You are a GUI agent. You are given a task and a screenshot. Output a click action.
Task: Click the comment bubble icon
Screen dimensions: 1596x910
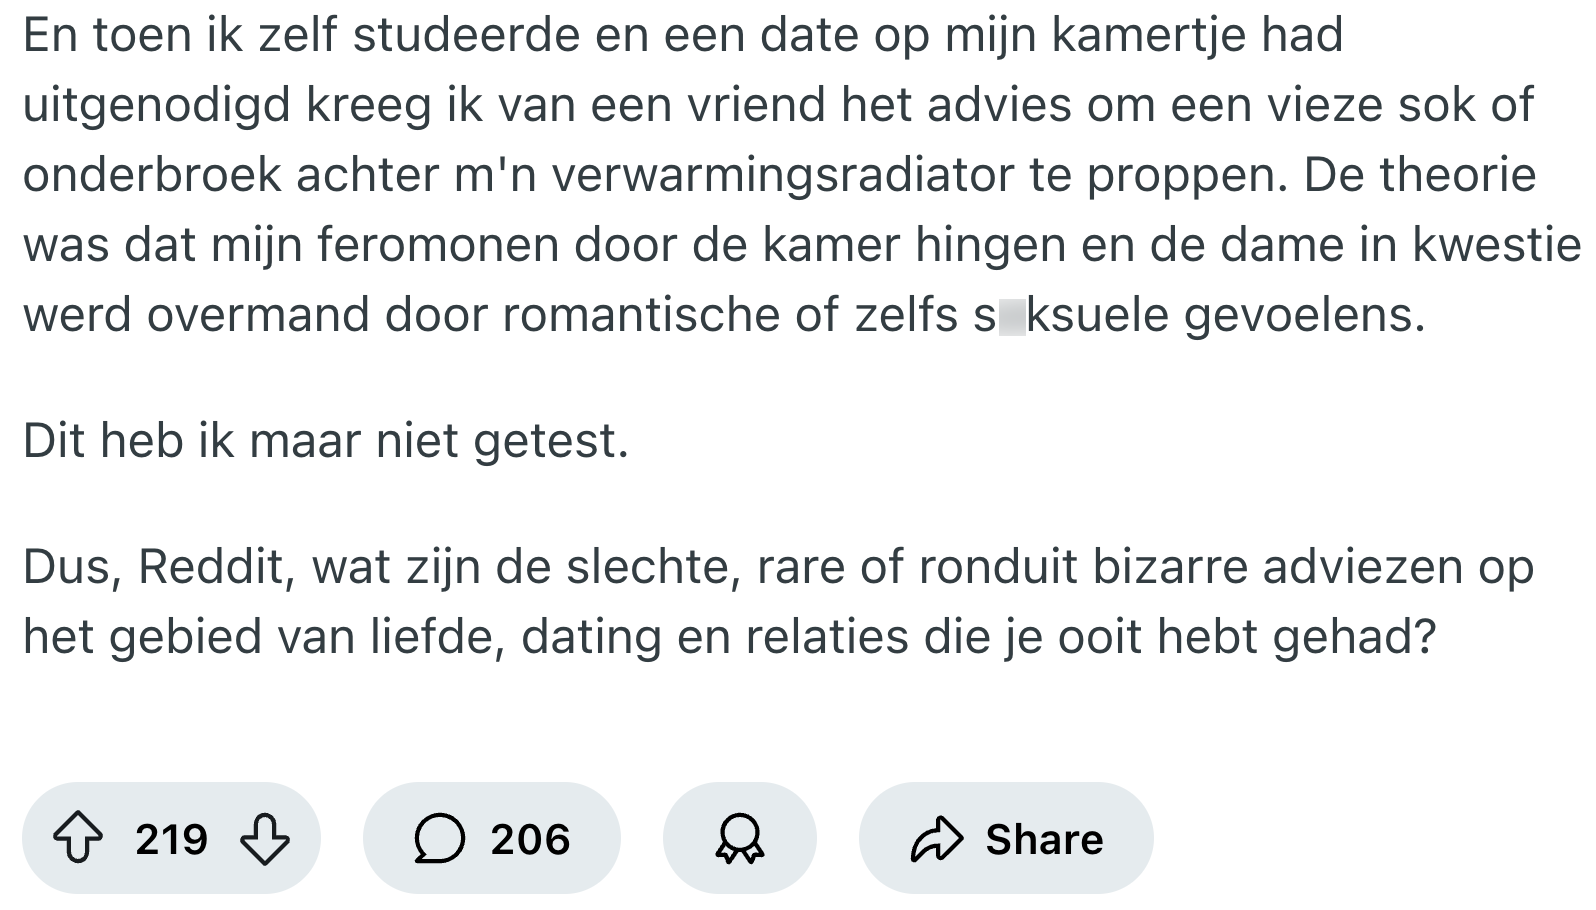pos(439,838)
